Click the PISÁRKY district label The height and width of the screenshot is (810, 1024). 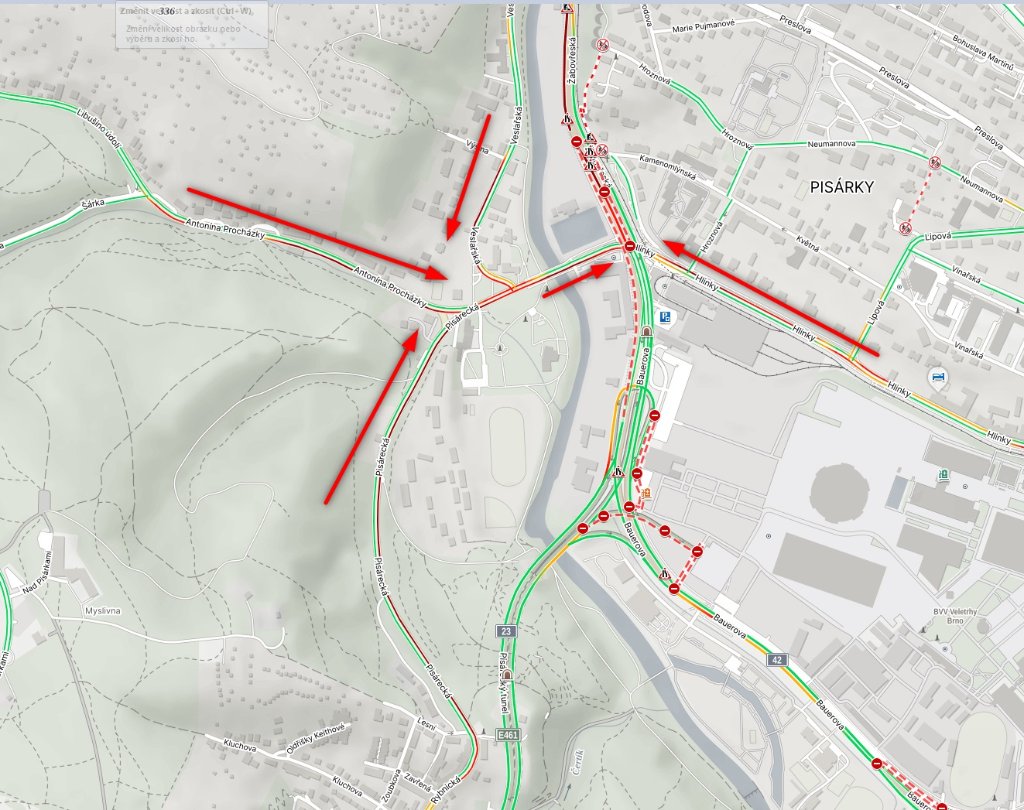pyautogui.click(x=841, y=187)
